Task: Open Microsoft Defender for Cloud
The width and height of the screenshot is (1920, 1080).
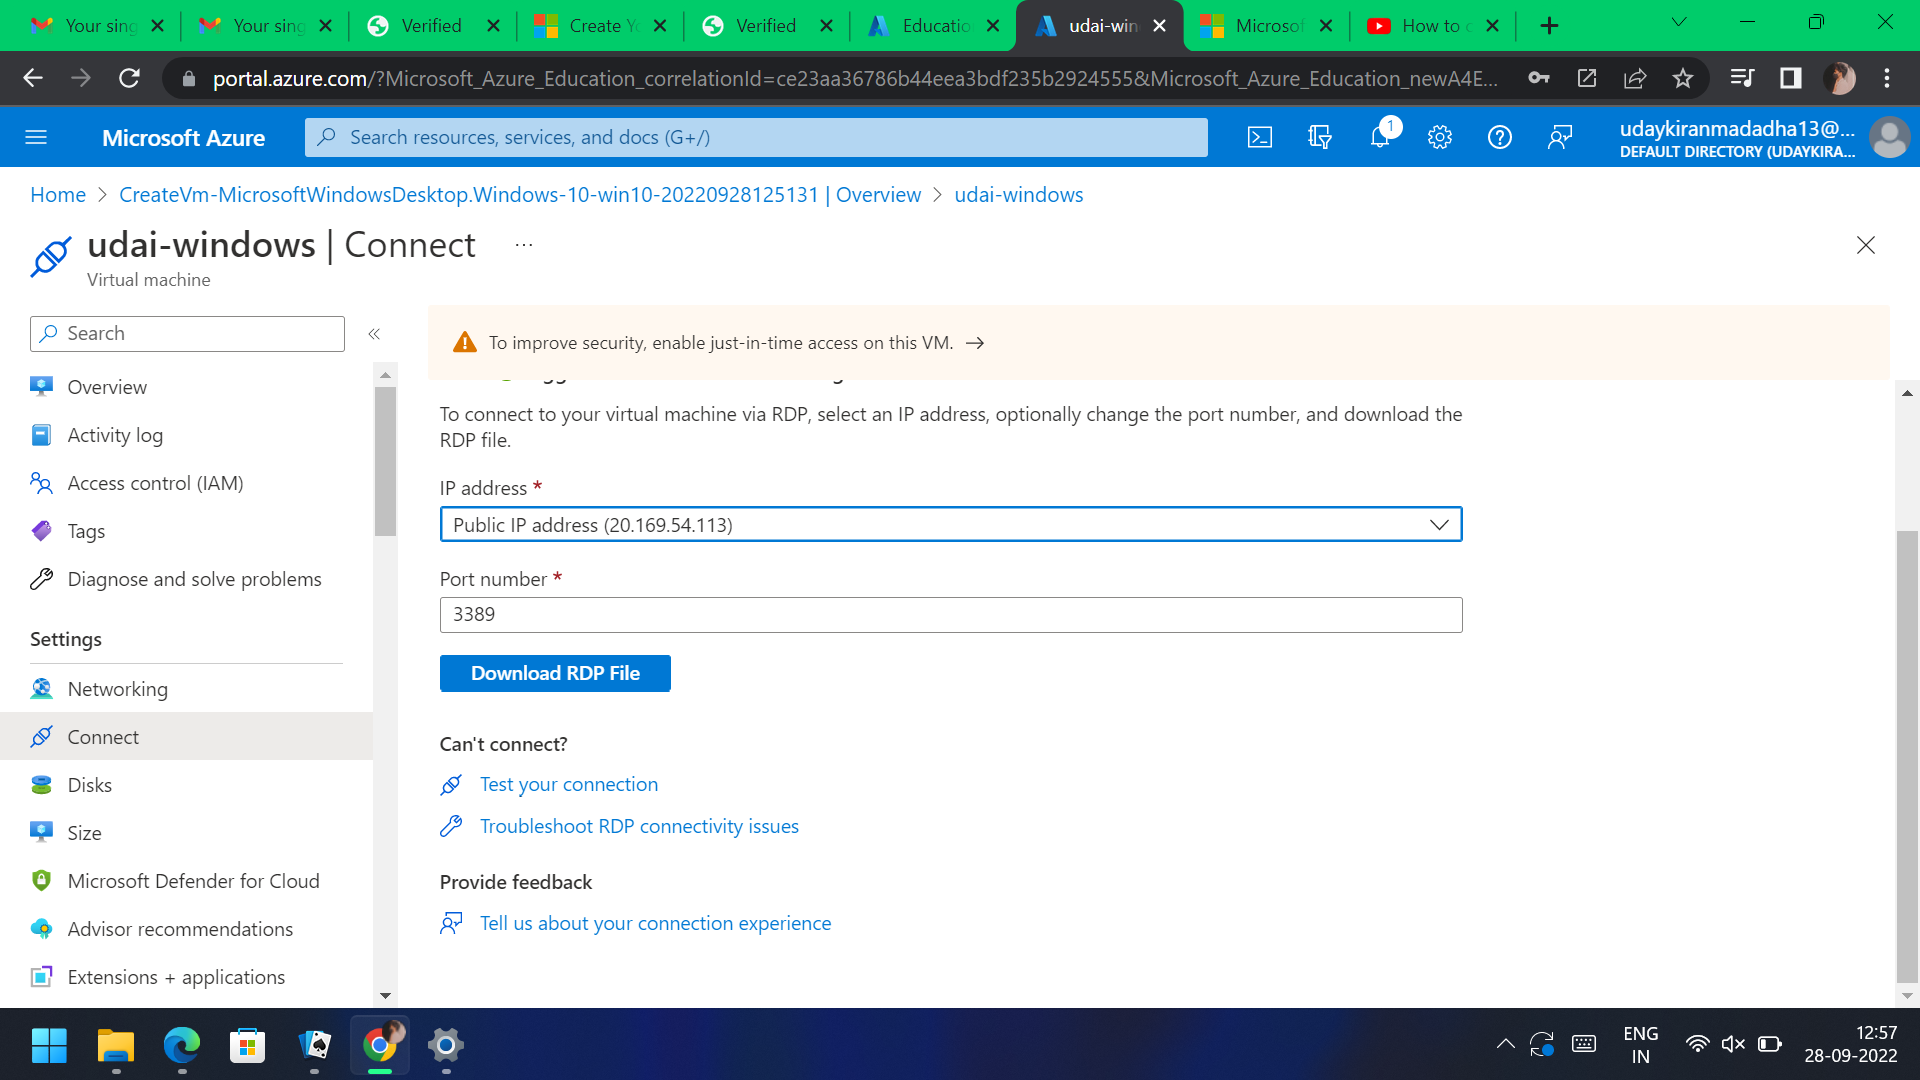Action: pyautogui.click(x=194, y=880)
